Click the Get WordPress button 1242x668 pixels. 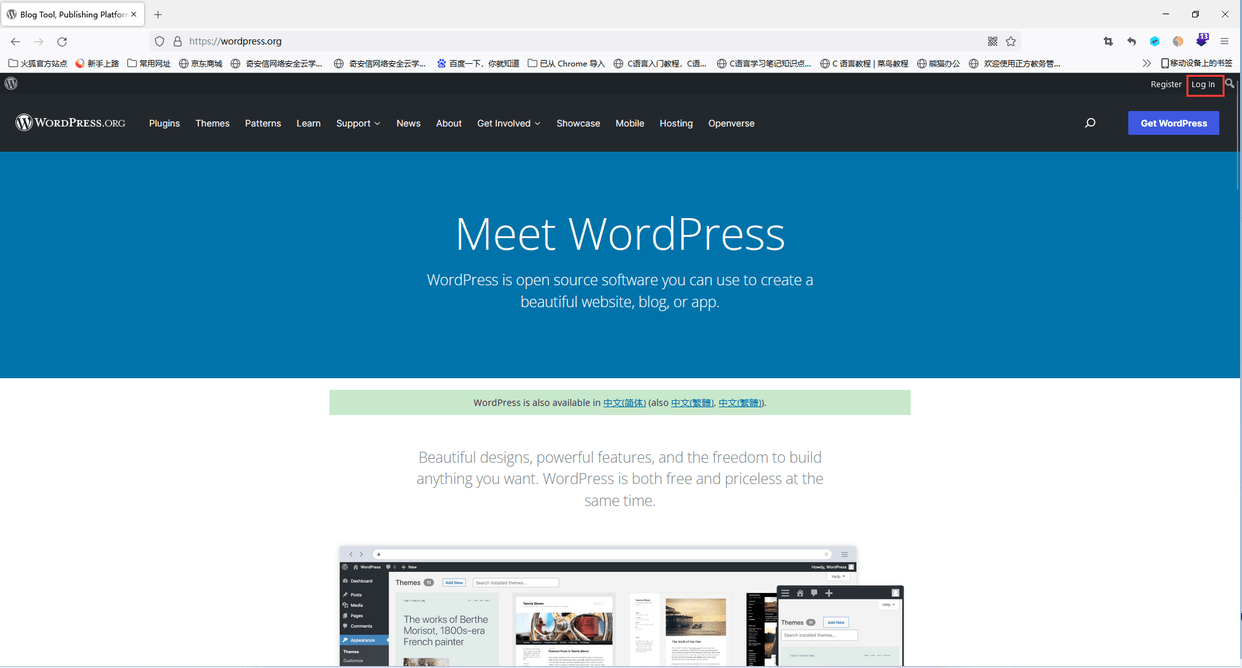pos(1173,123)
